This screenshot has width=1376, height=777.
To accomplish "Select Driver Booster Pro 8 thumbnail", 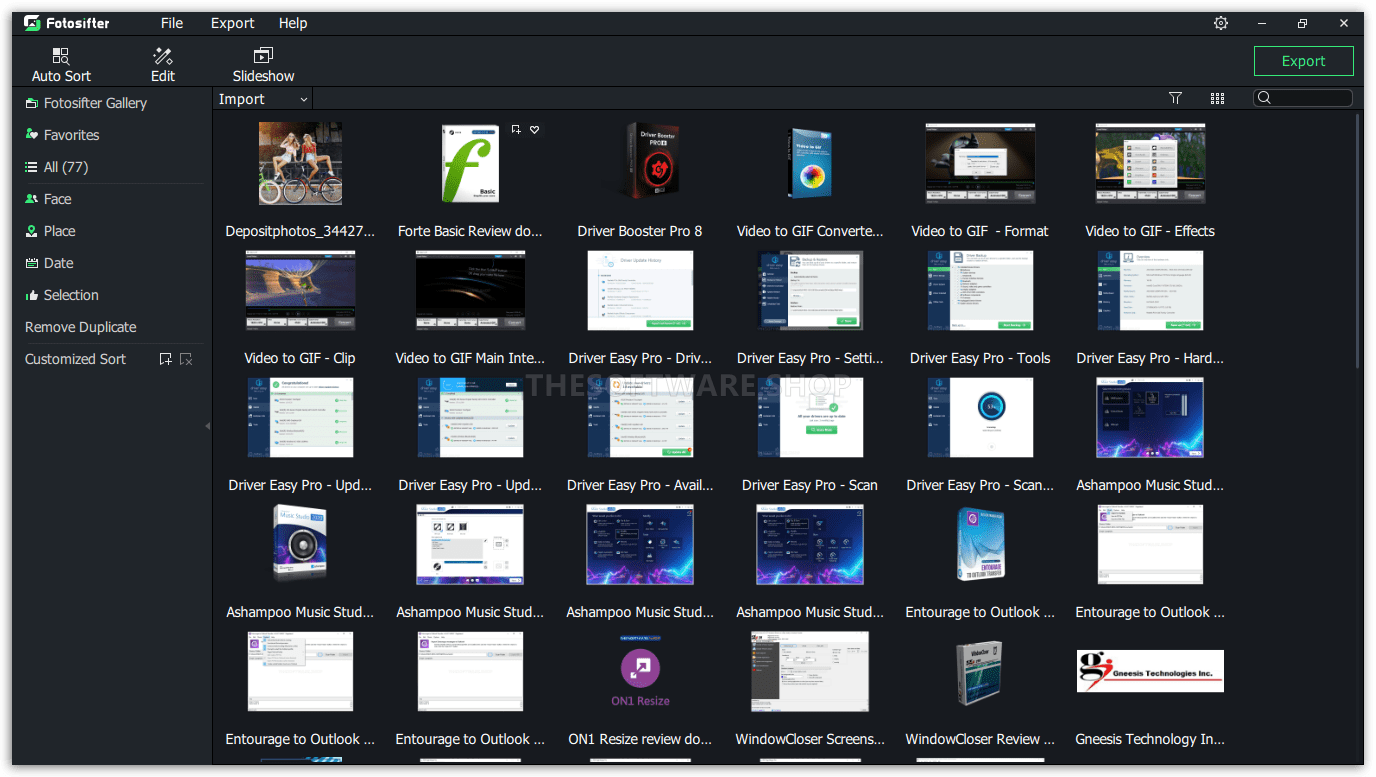I will click(640, 163).
